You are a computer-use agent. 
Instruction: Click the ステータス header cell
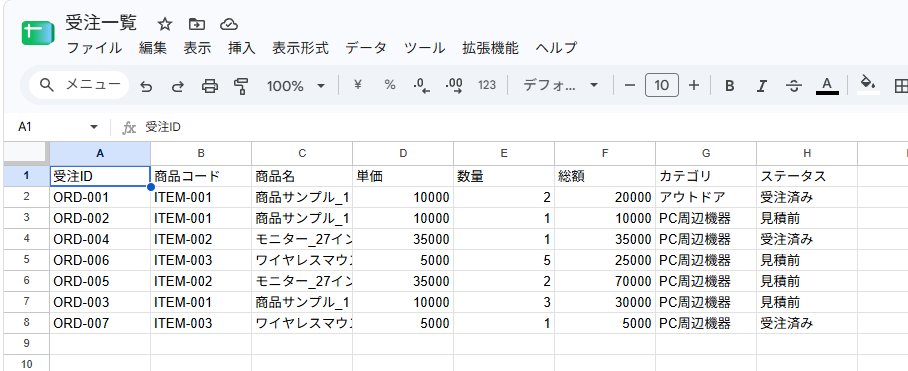coord(807,176)
